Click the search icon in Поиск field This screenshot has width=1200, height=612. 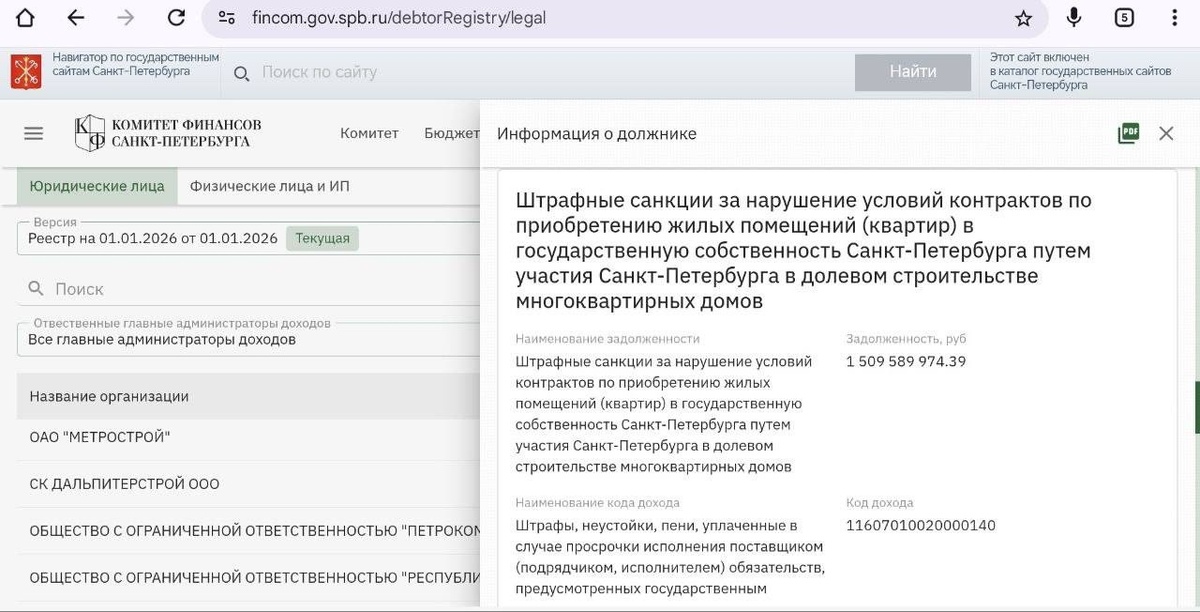pos(36,288)
